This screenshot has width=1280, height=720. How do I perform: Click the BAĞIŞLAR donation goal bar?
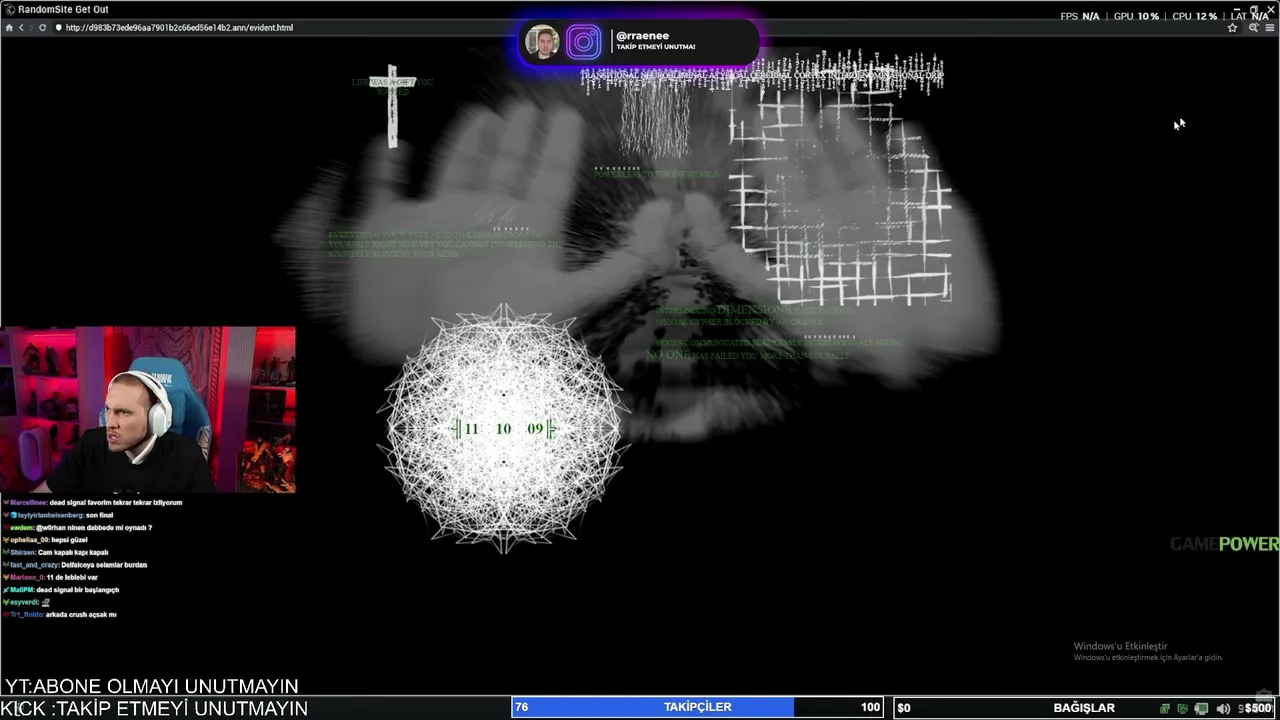(1084, 707)
